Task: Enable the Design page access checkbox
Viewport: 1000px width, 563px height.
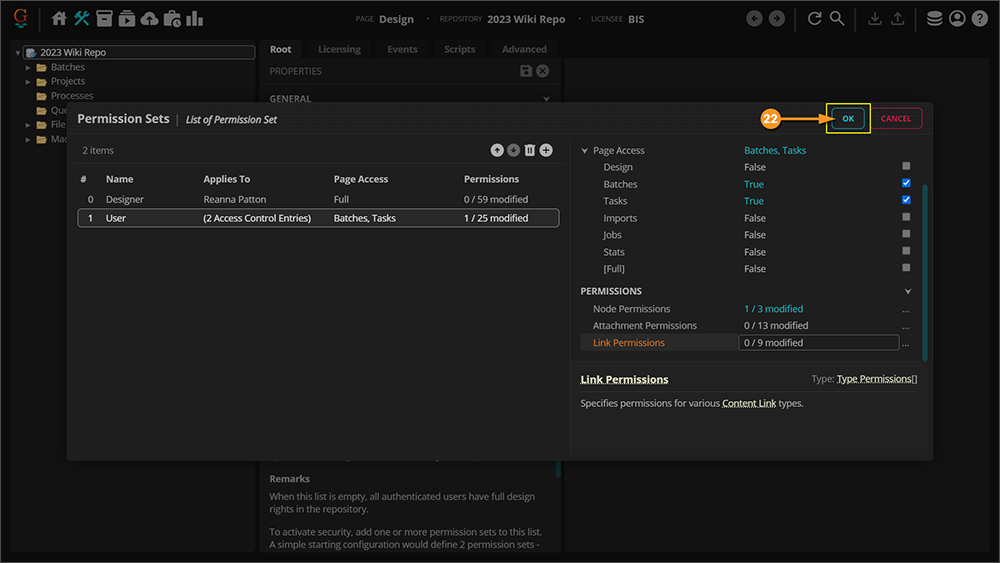Action: pyautogui.click(x=906, y=167)
